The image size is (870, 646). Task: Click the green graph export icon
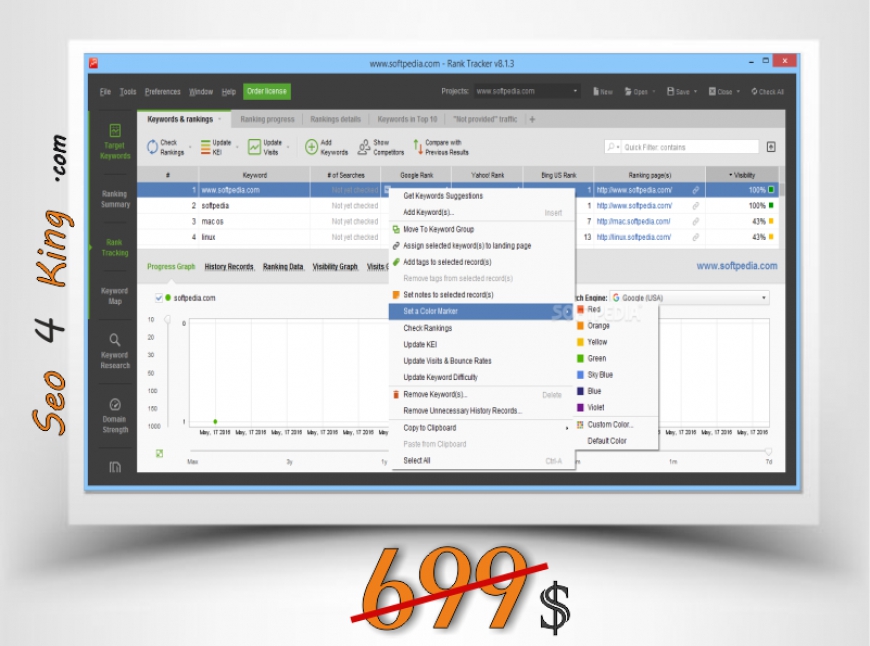click(159, 453)
